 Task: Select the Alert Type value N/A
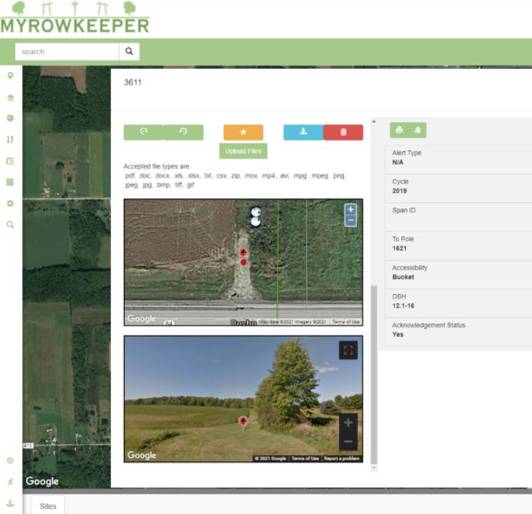398,162
